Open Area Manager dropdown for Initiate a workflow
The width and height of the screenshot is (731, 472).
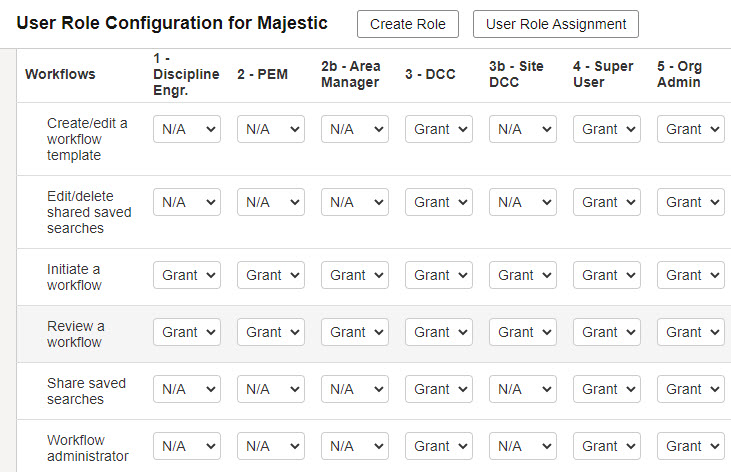pyautogui.click(x=355, y=275)
